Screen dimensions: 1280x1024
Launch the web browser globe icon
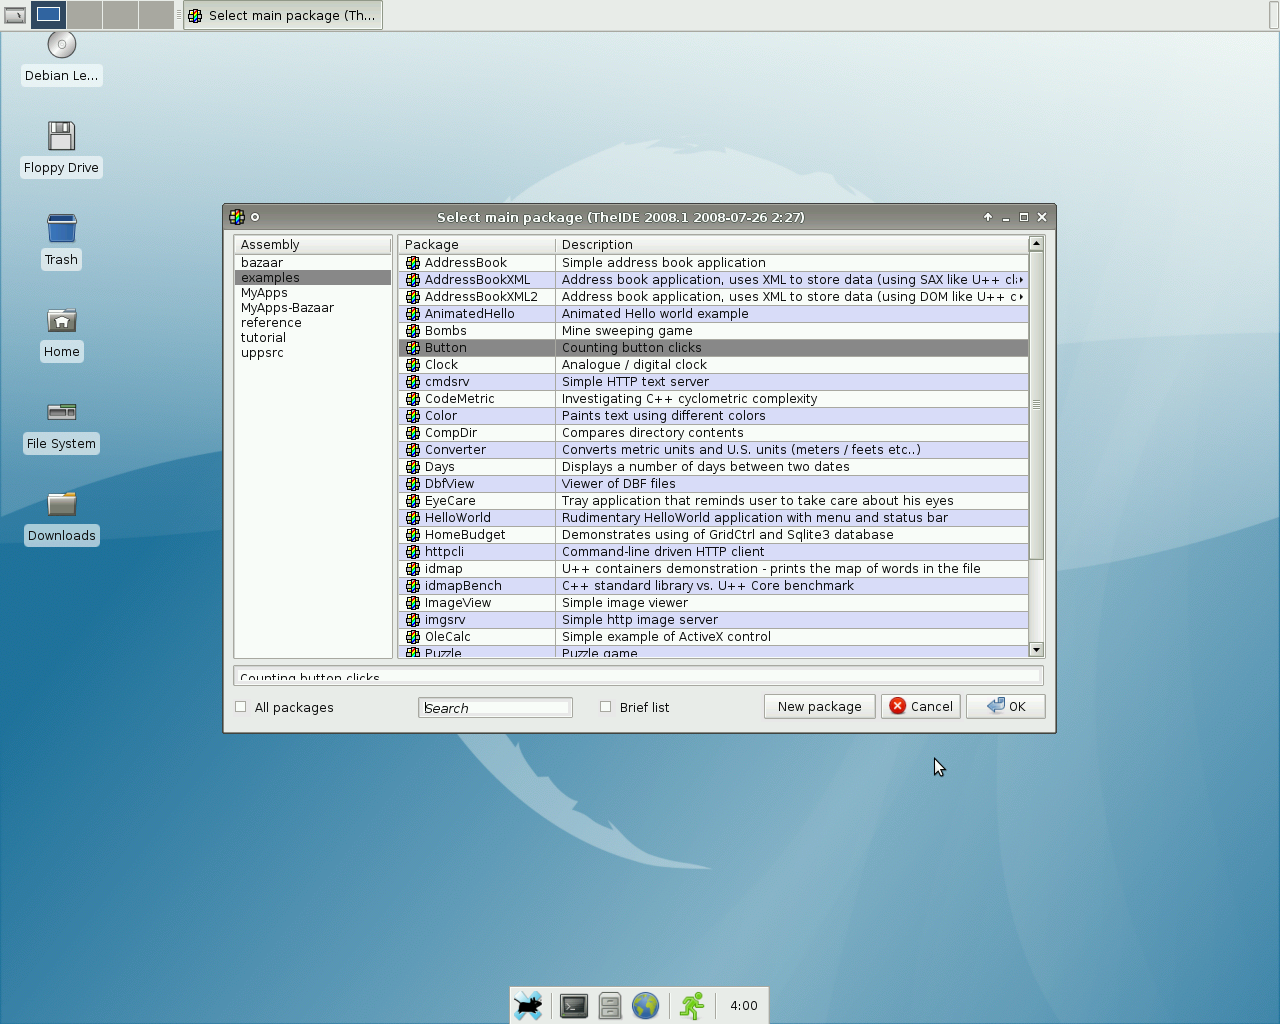point(645,1006)
